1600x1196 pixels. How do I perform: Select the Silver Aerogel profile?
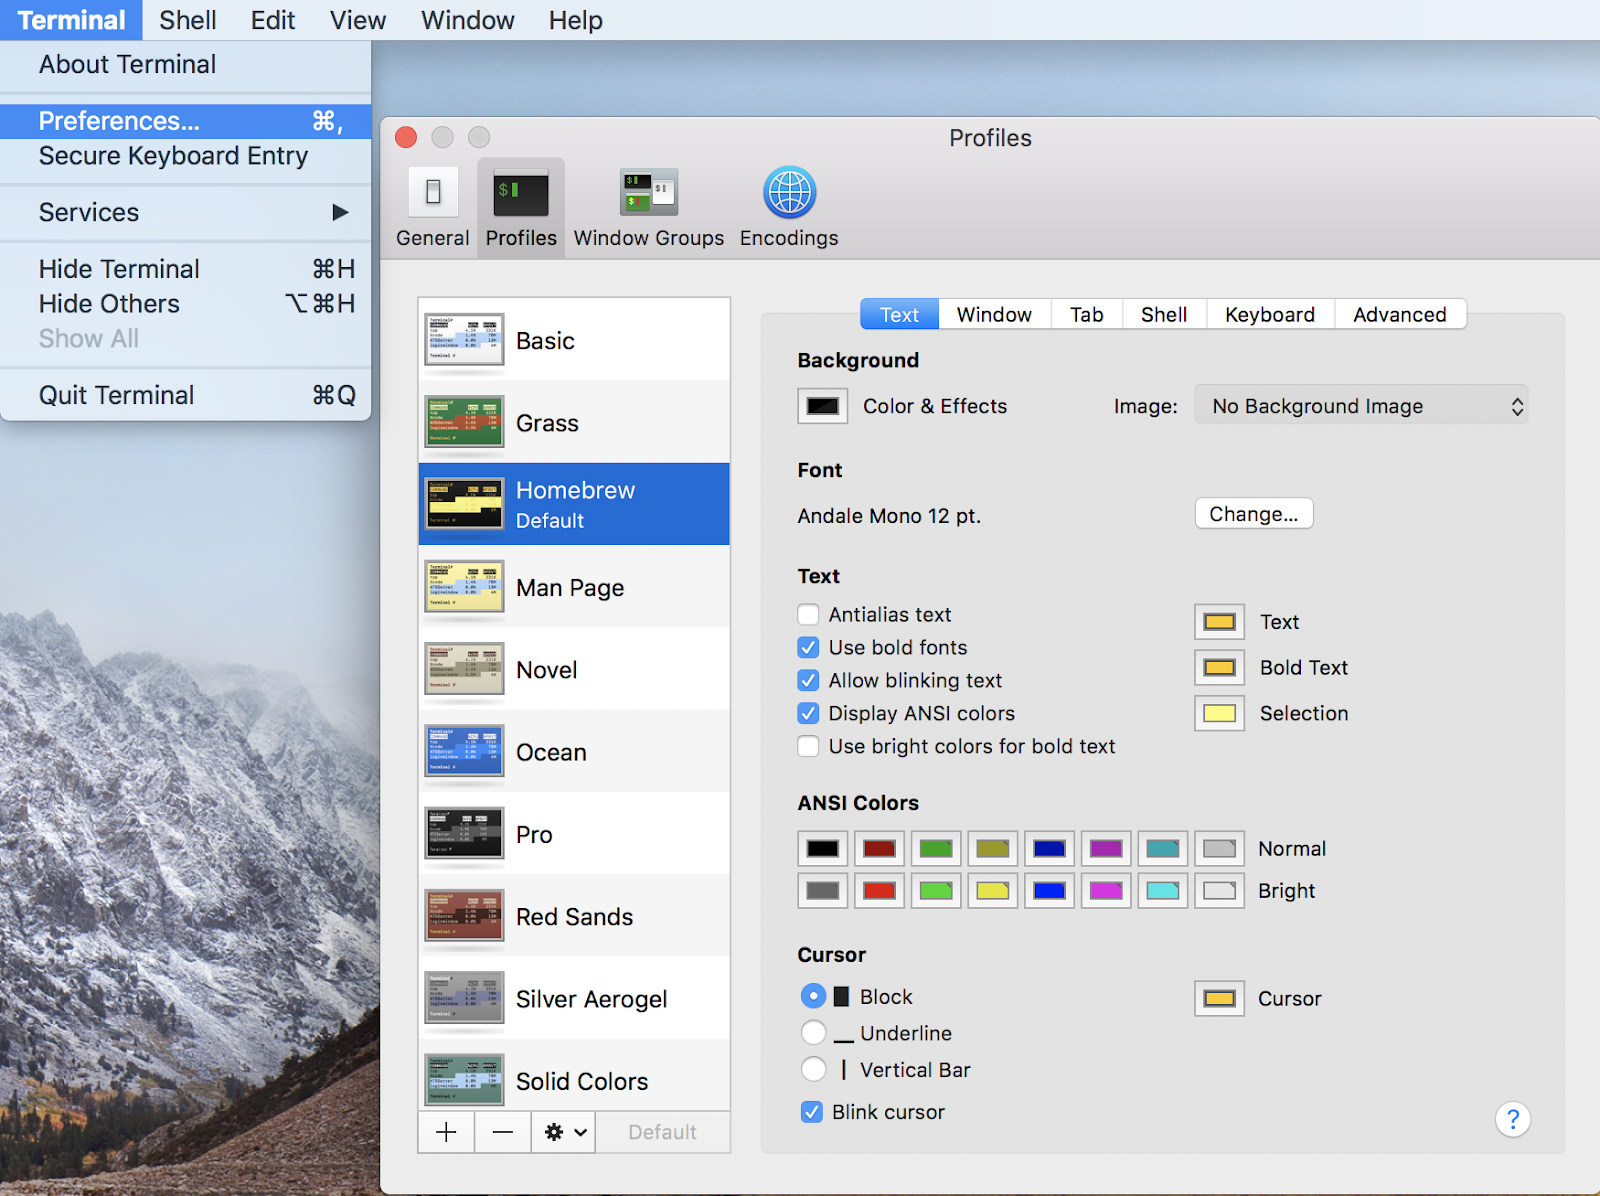pyautogui.click(x=574, y=999)
